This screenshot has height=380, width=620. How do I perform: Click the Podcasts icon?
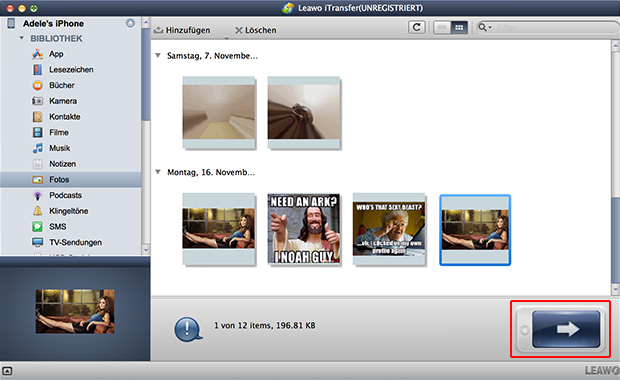tap(38, 195)
